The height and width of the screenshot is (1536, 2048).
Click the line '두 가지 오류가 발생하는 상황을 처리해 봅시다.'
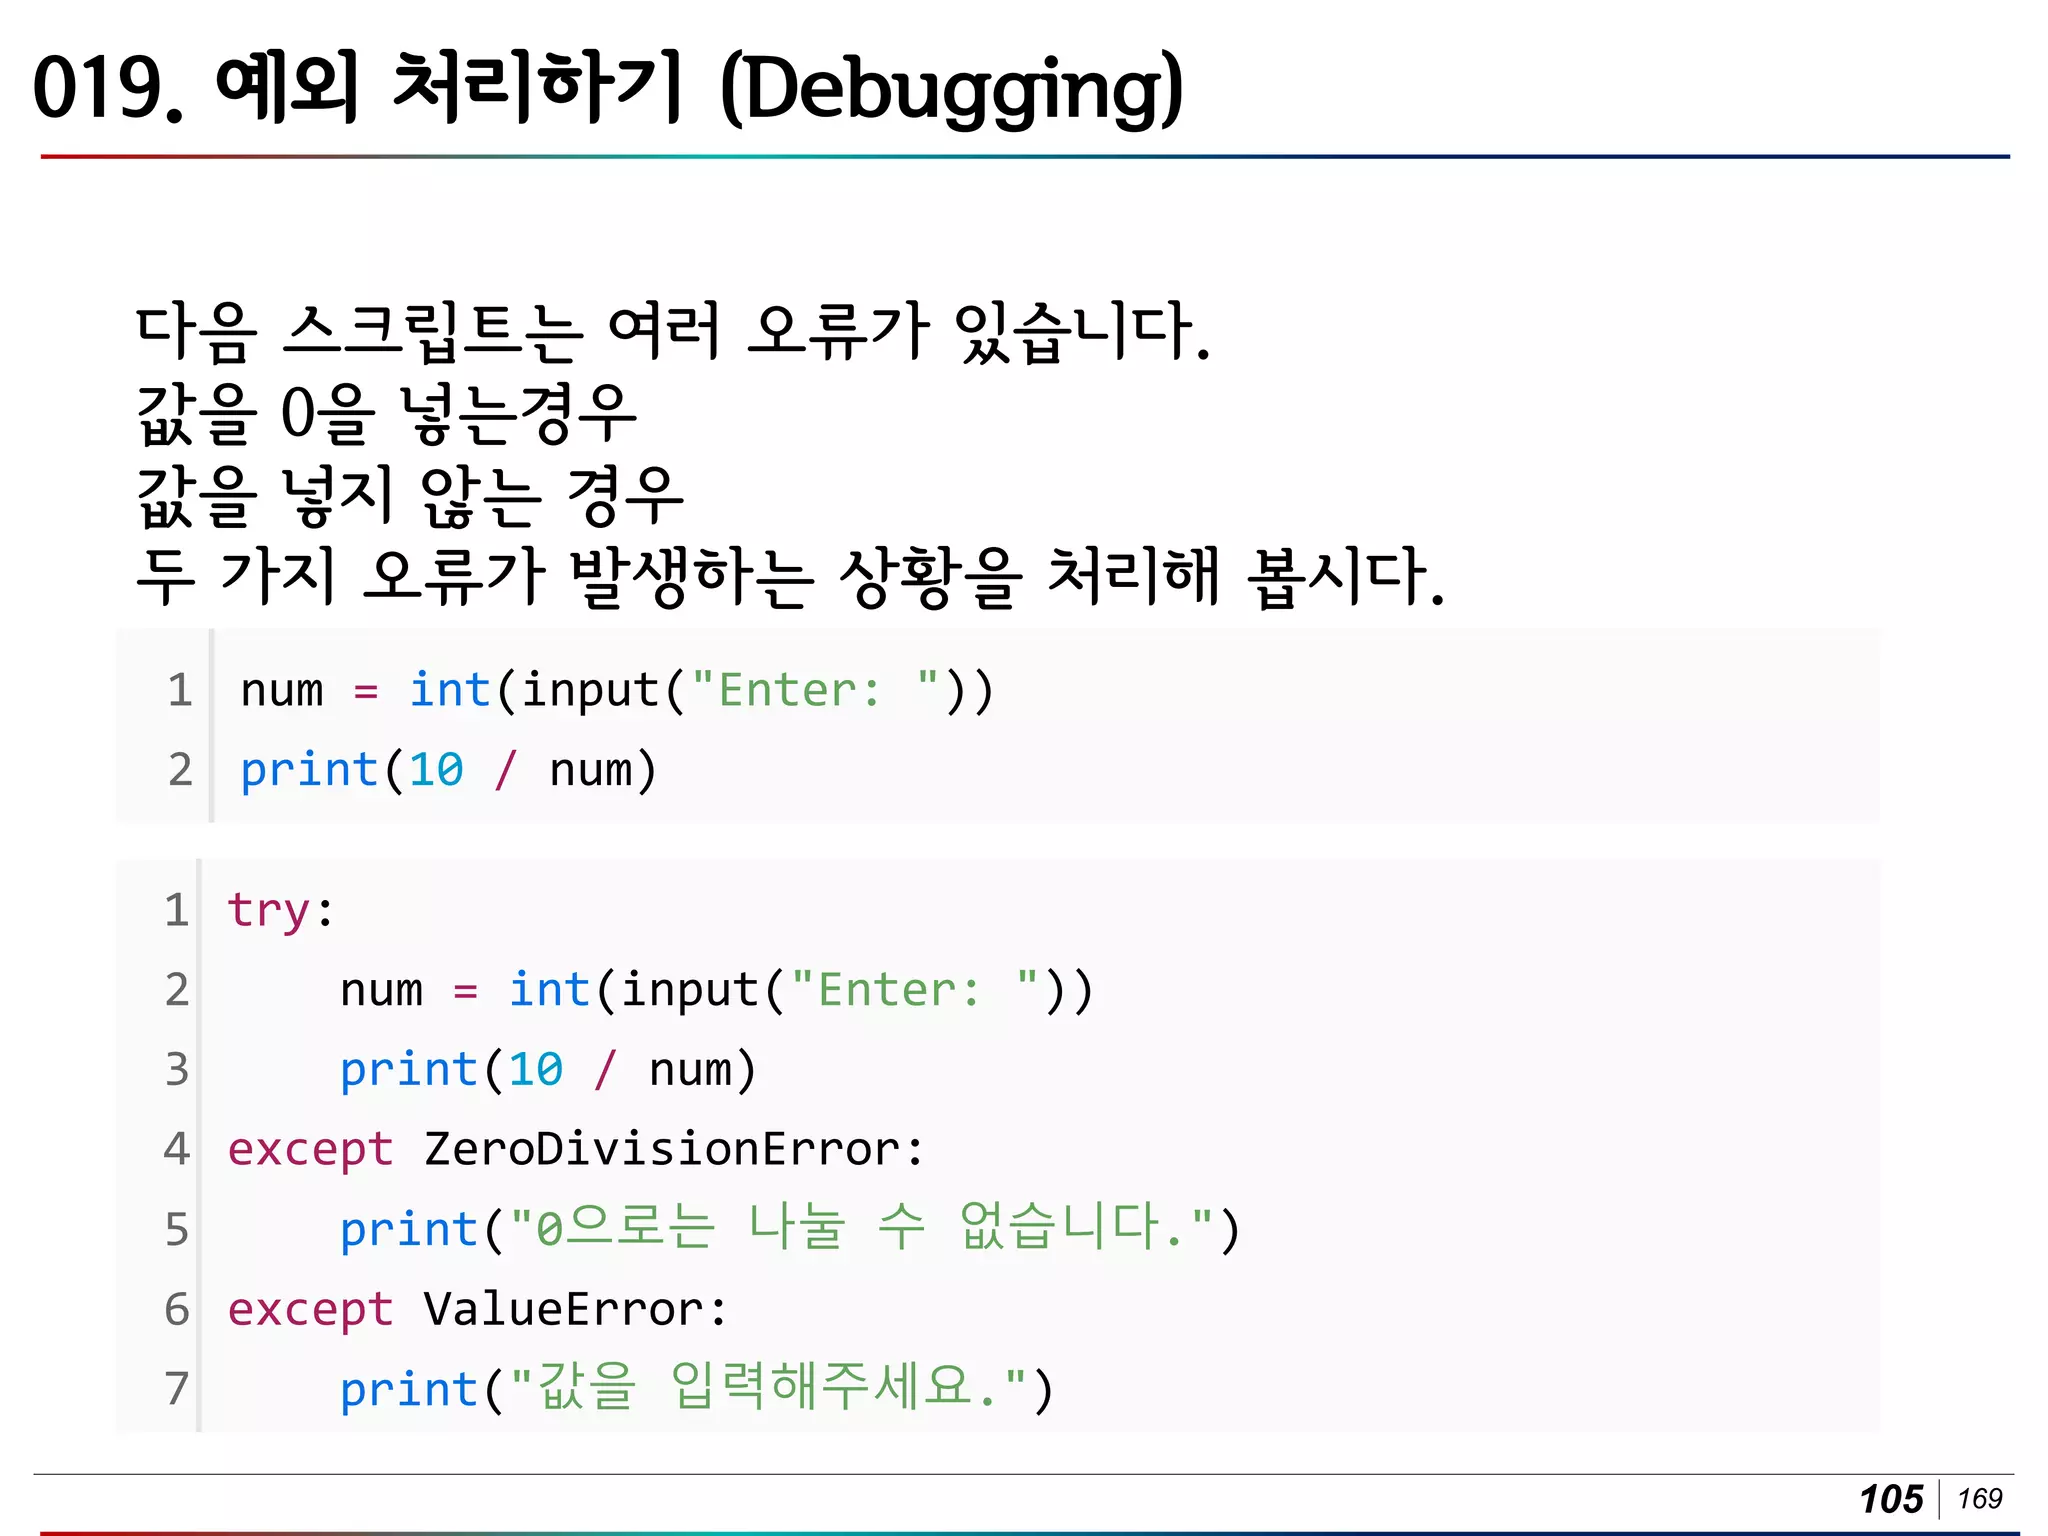pyautogui.click(x=791, y=577)
